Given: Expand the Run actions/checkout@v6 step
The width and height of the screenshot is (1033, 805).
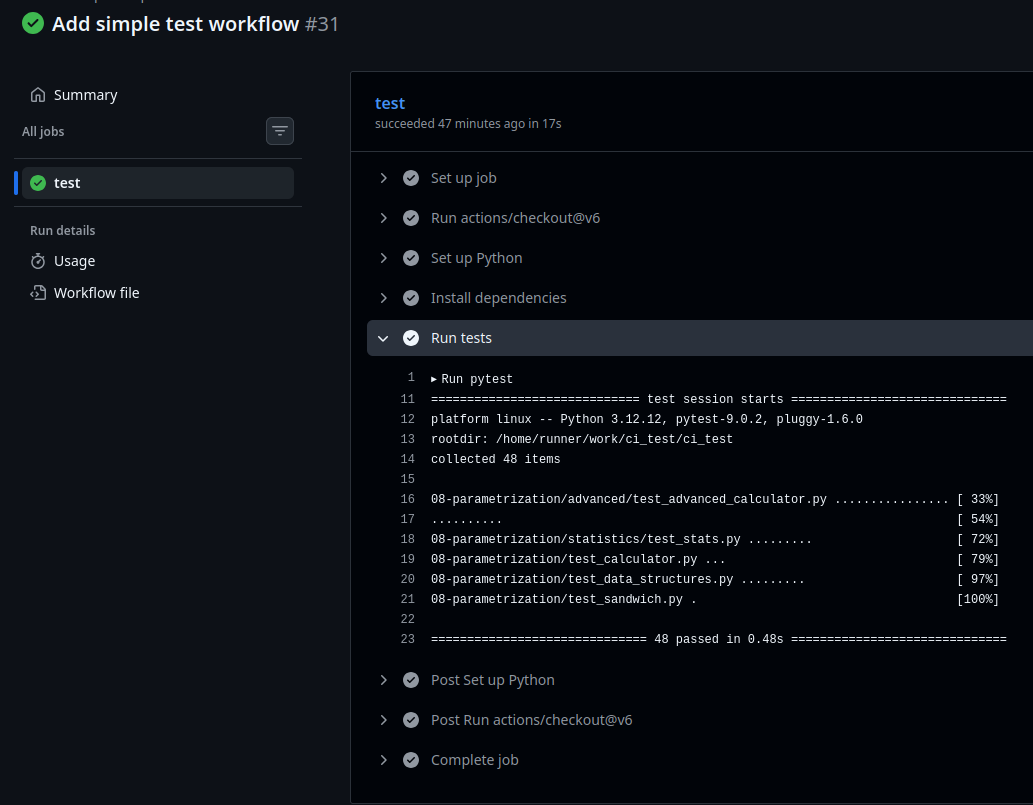Looking at the screenshot, I should point(383,217).
